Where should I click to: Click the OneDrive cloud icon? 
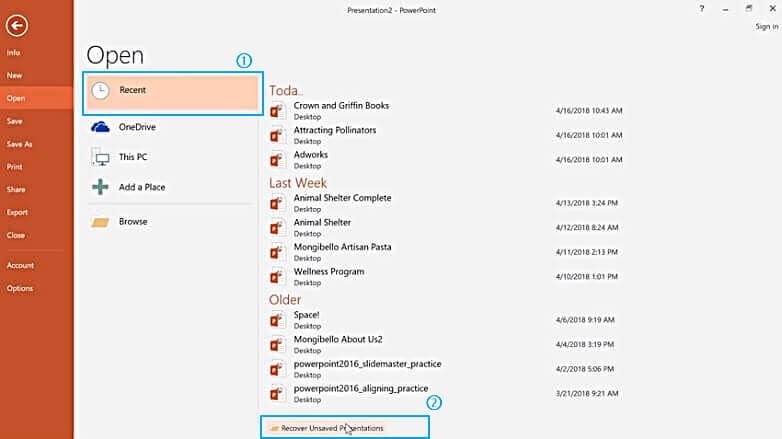click(x=100, y=127)
